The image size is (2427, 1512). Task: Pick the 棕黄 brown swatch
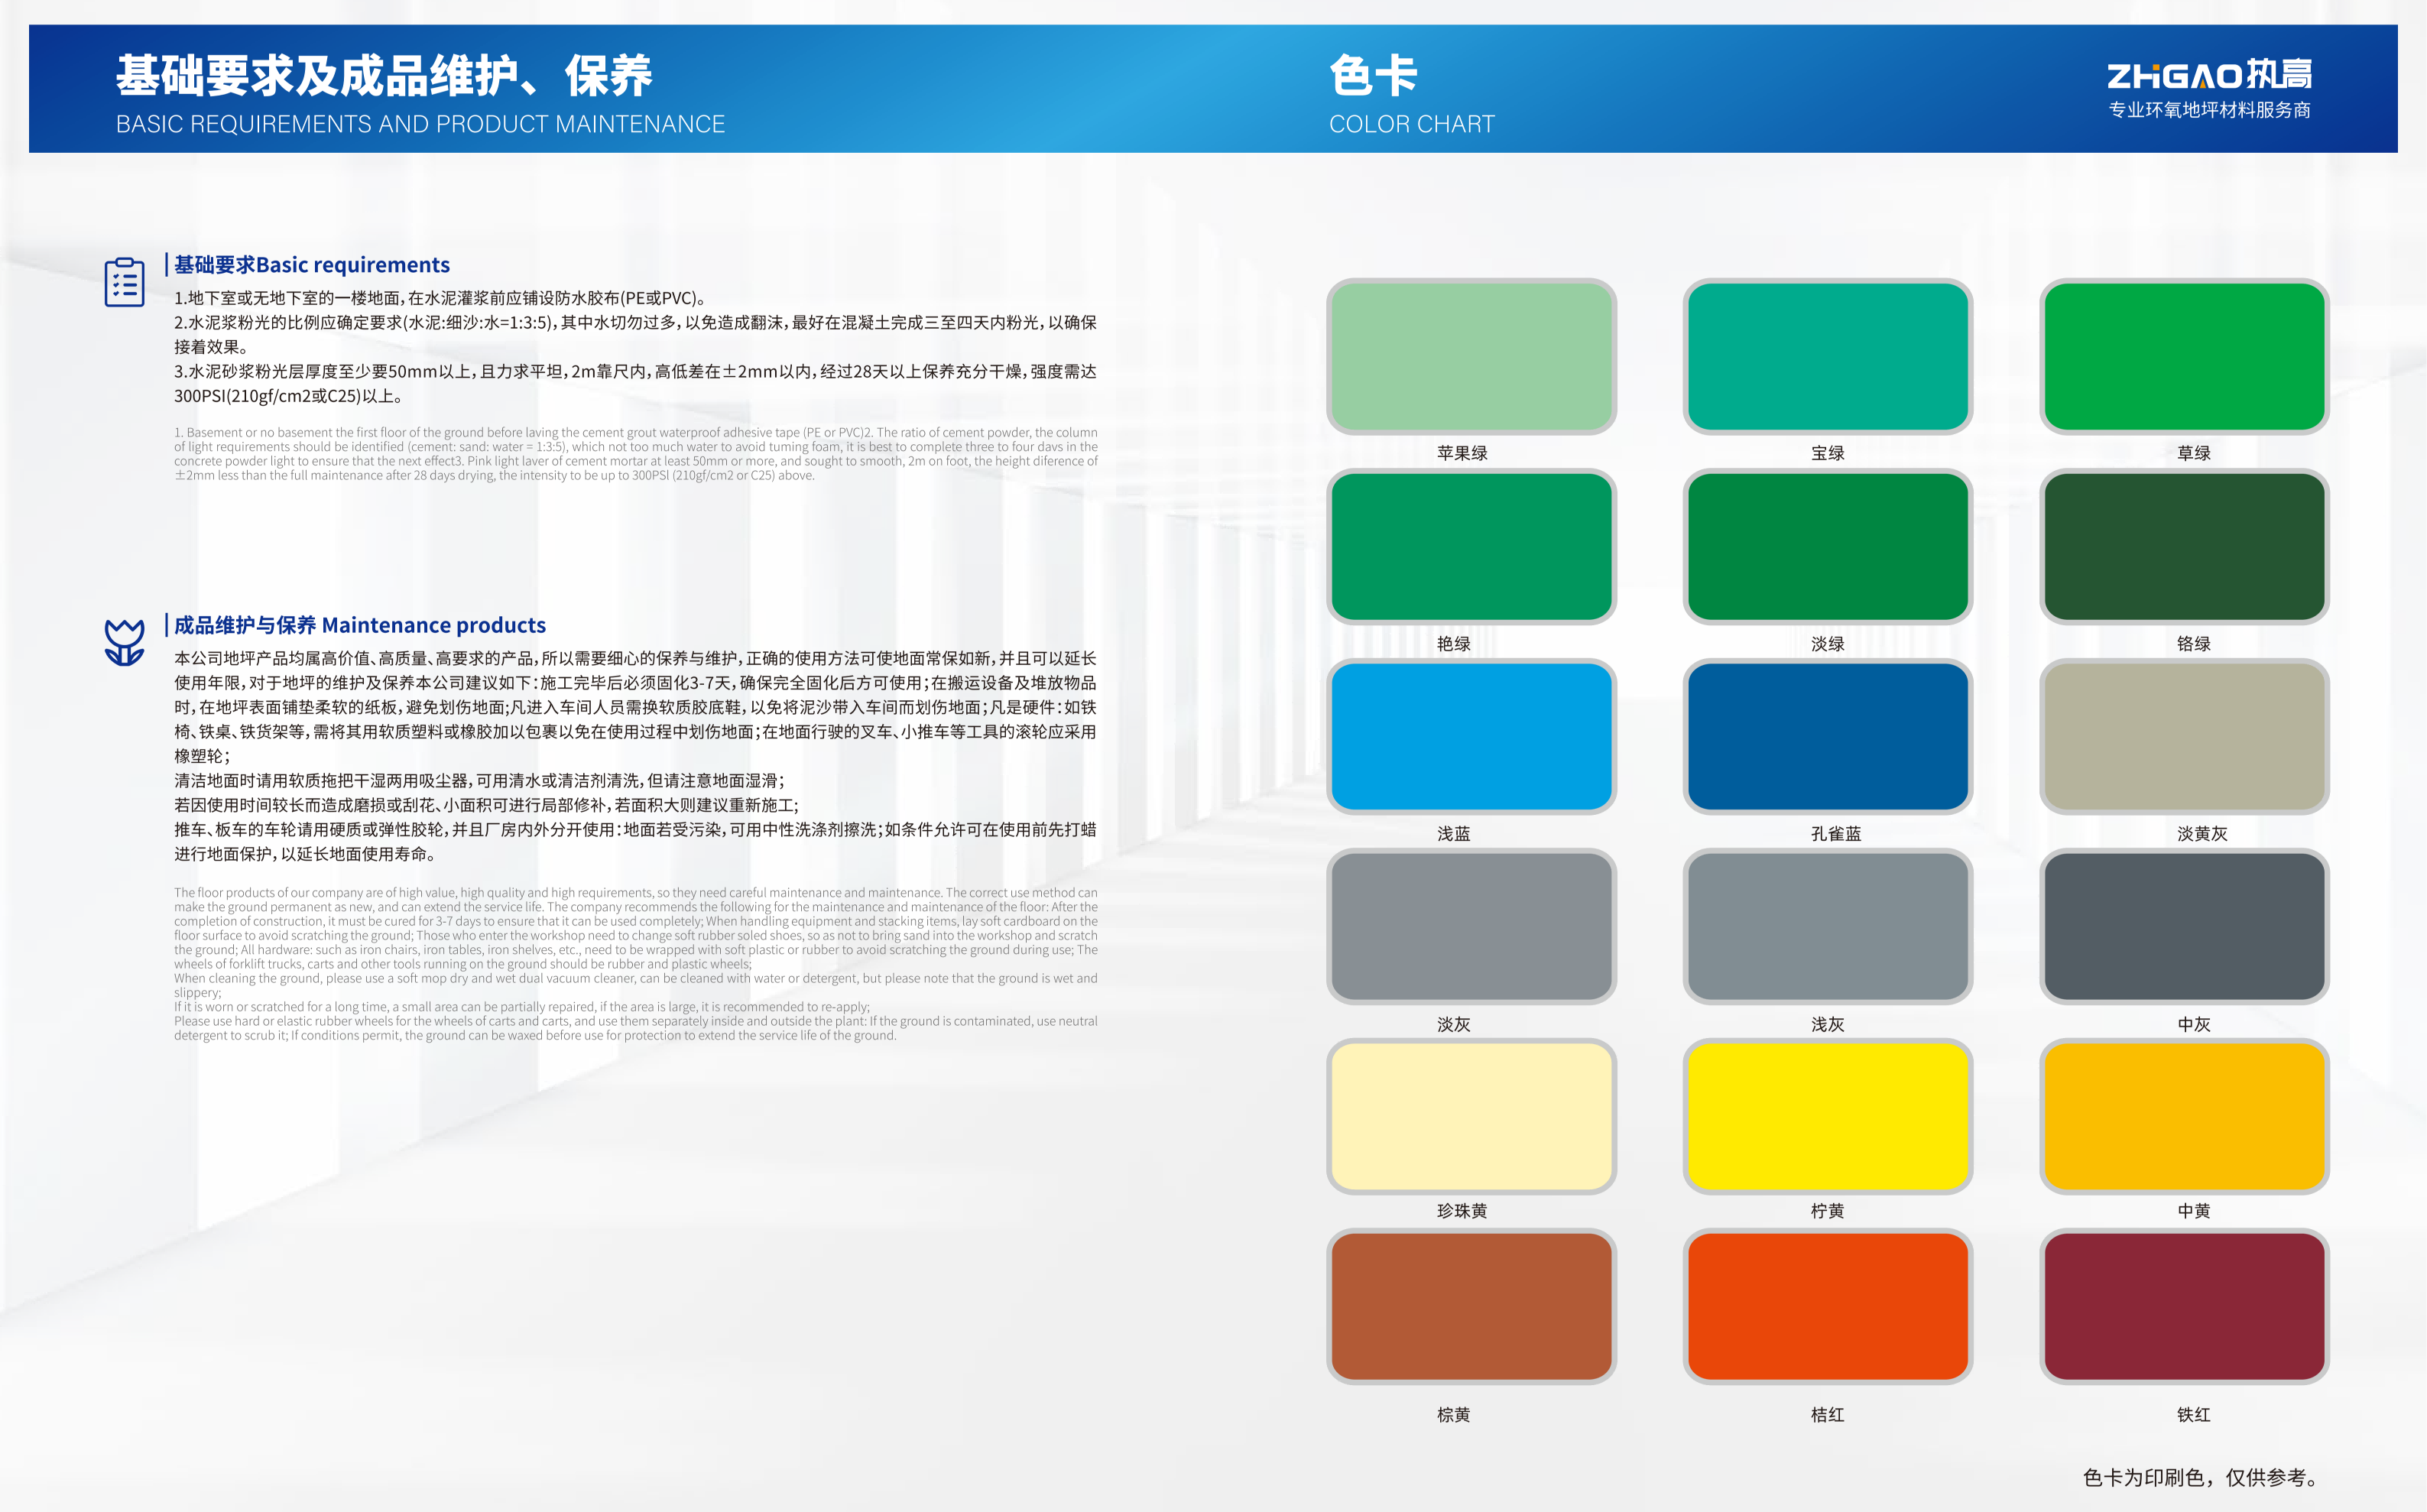1471,1306
